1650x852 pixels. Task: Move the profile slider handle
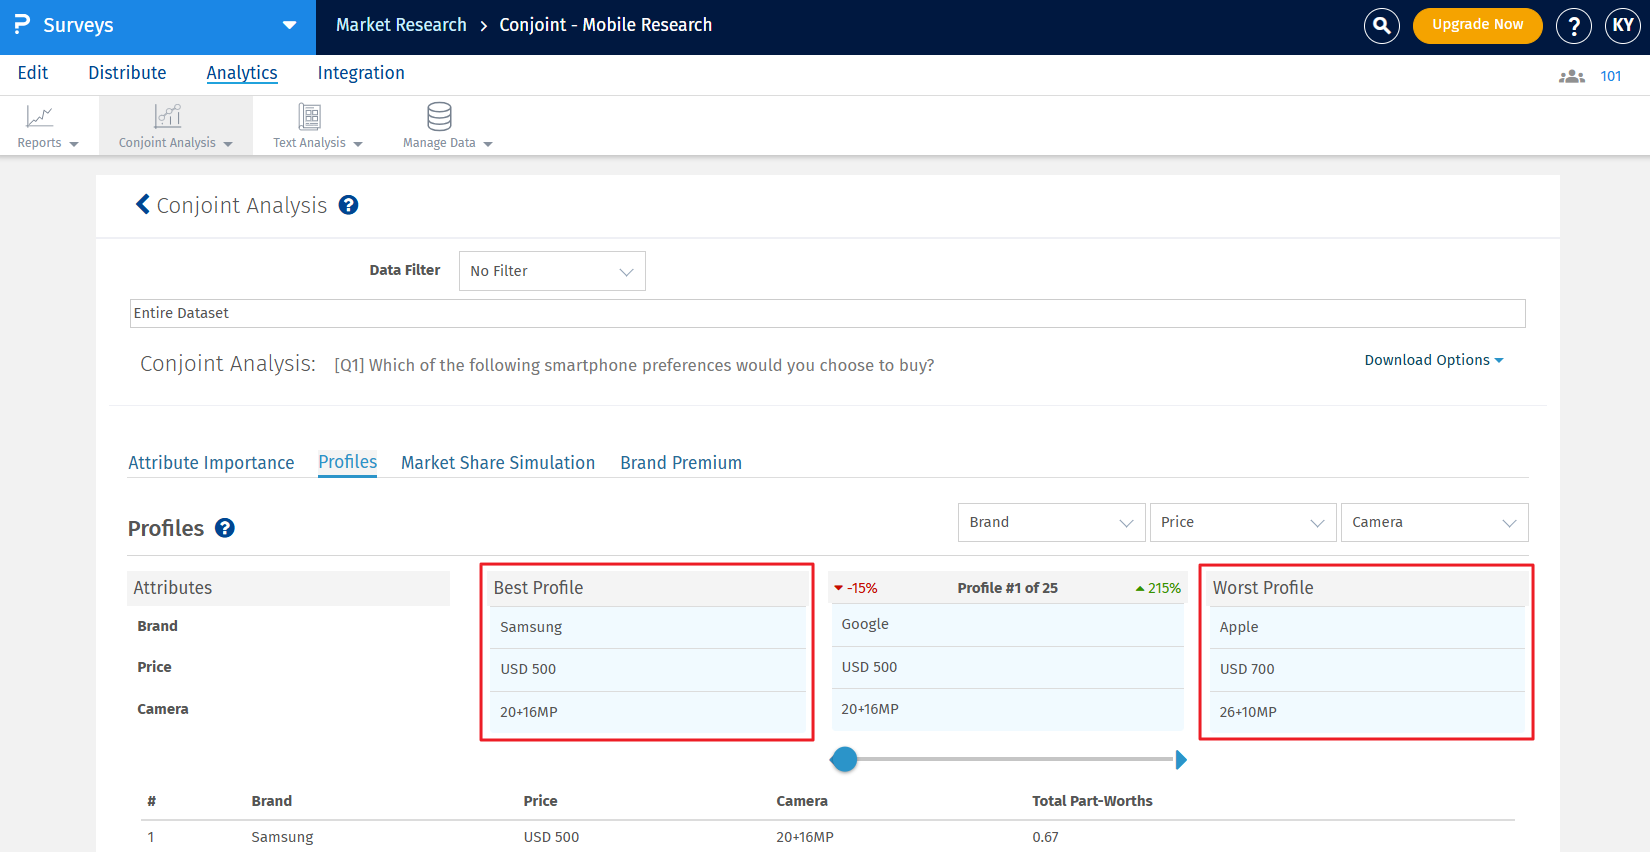click(x=844, y=760)
